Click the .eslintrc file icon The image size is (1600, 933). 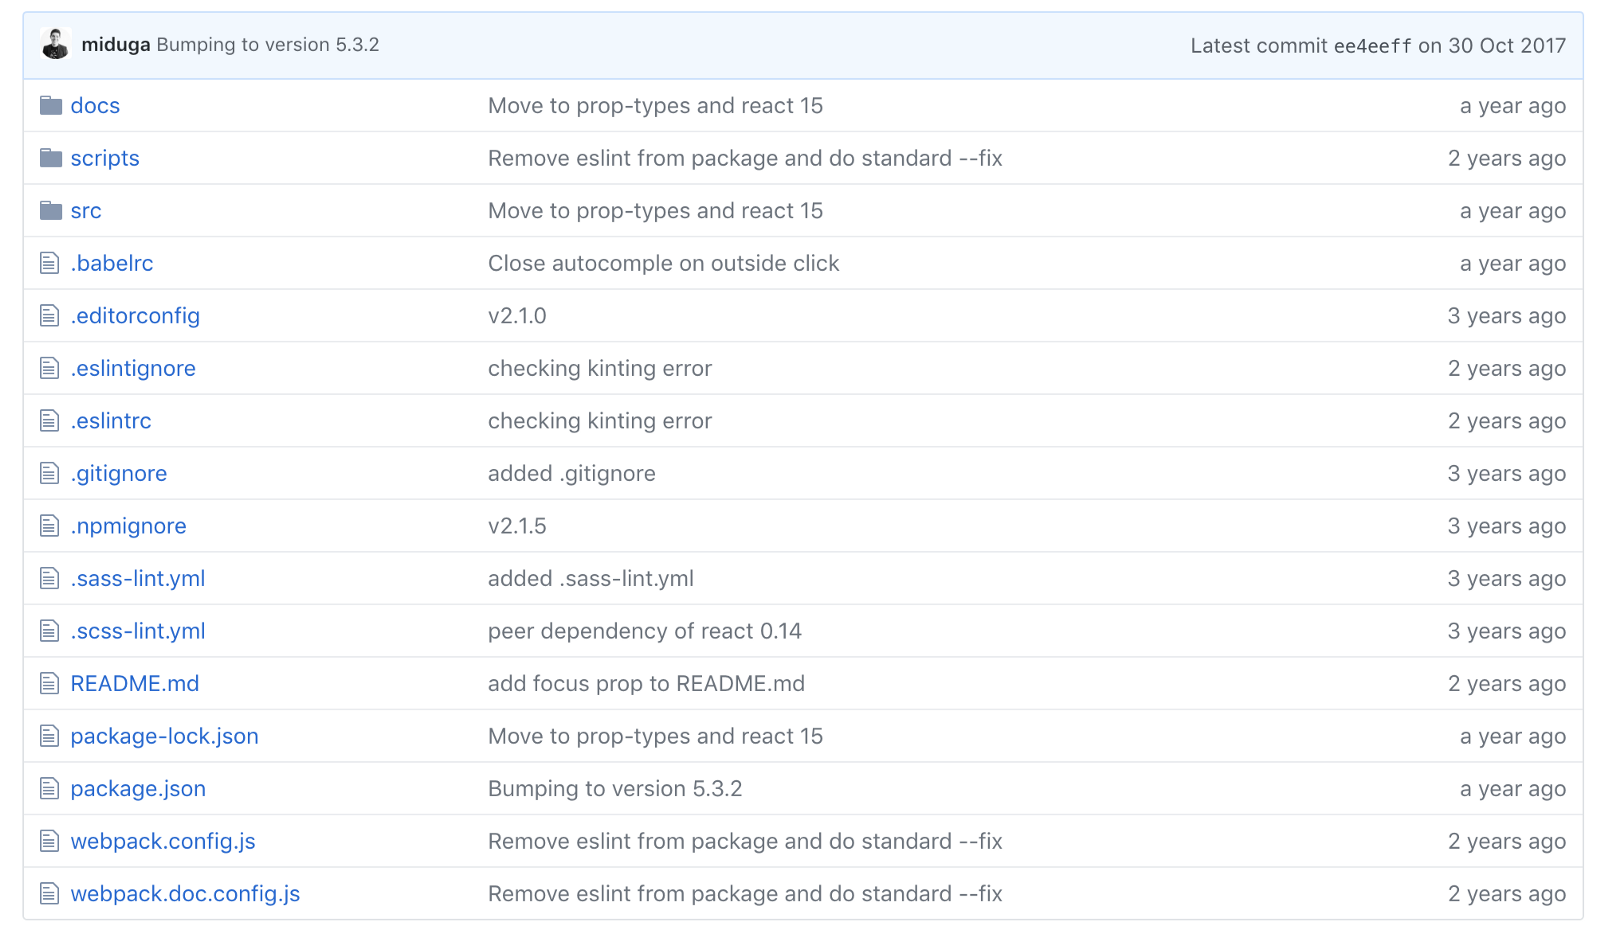tap(50, 421)
